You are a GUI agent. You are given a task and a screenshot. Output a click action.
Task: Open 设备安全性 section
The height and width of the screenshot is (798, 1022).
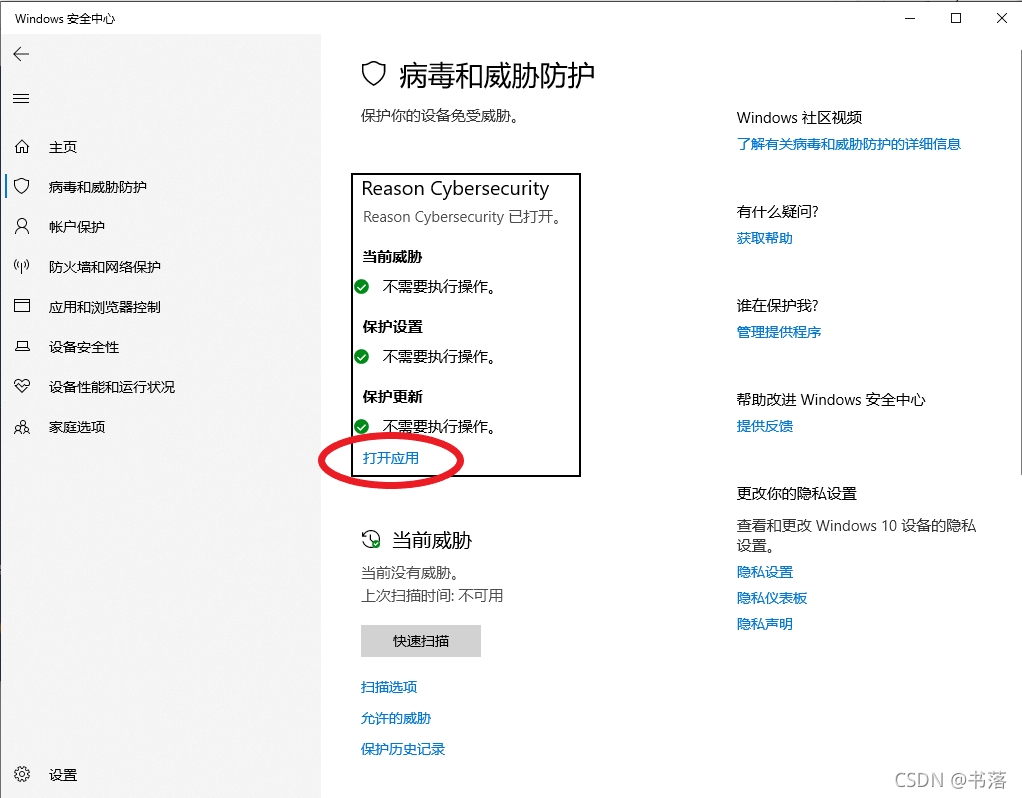(x=83, y=347)
